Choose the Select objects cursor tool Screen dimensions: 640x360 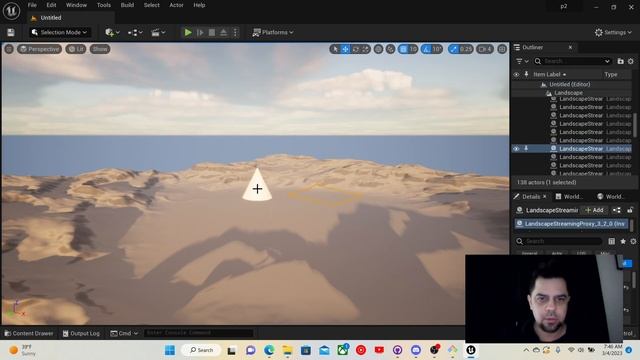[x=335, y=49]
